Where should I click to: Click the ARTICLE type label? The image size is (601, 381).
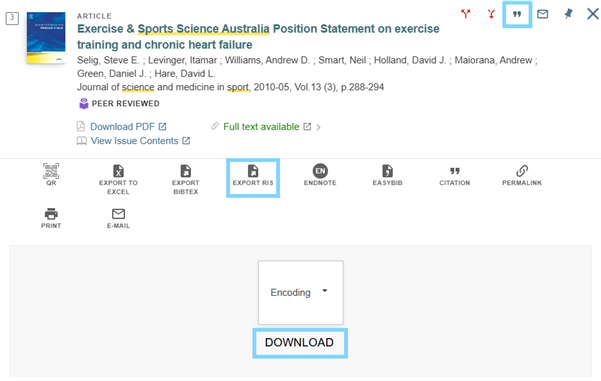[x=94, y=16]
